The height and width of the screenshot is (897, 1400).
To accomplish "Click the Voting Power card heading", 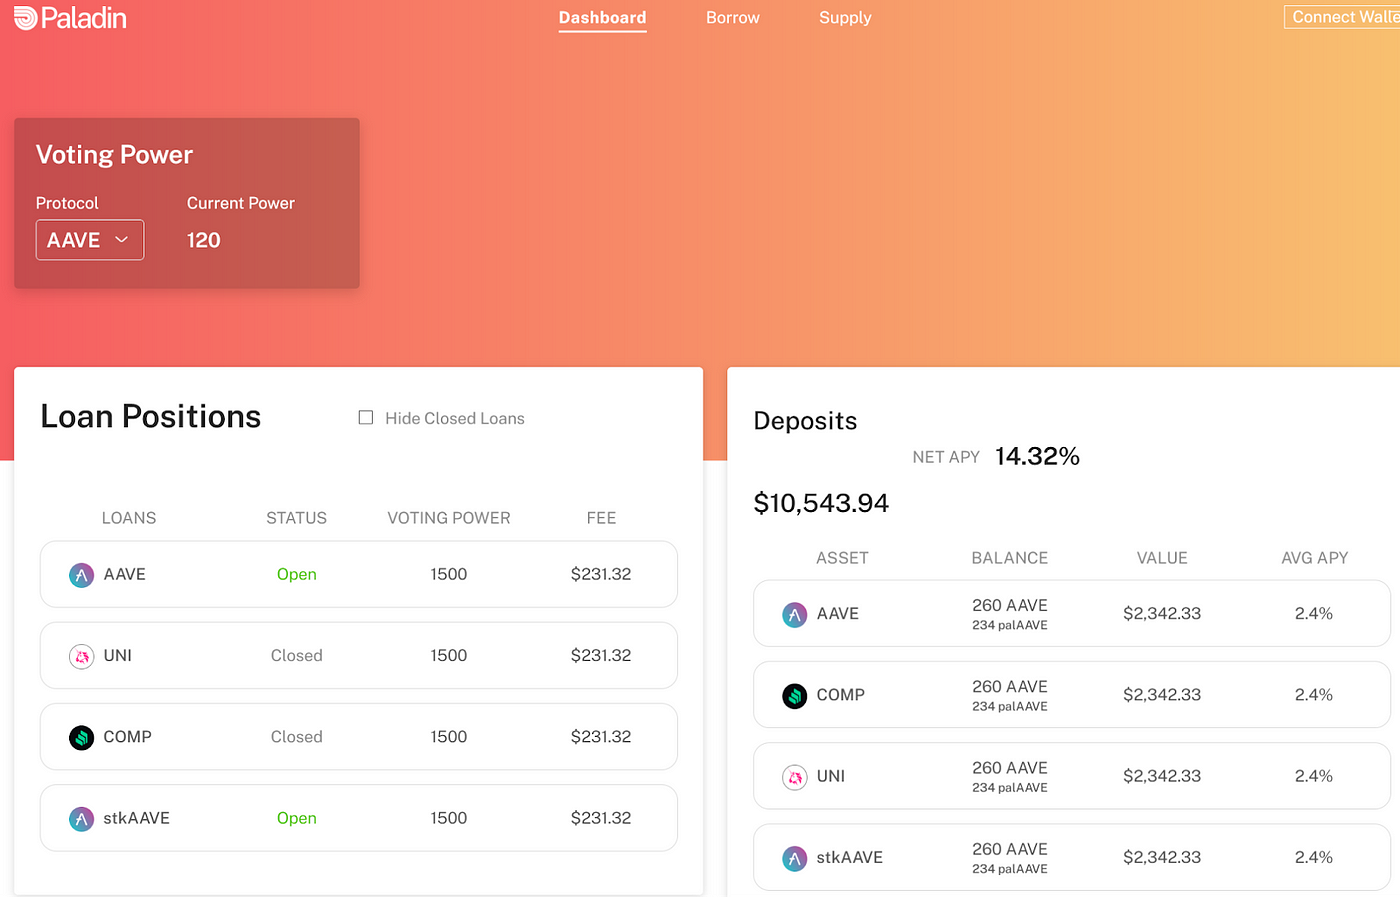I will pyautogui.click(x=115, y=155).
